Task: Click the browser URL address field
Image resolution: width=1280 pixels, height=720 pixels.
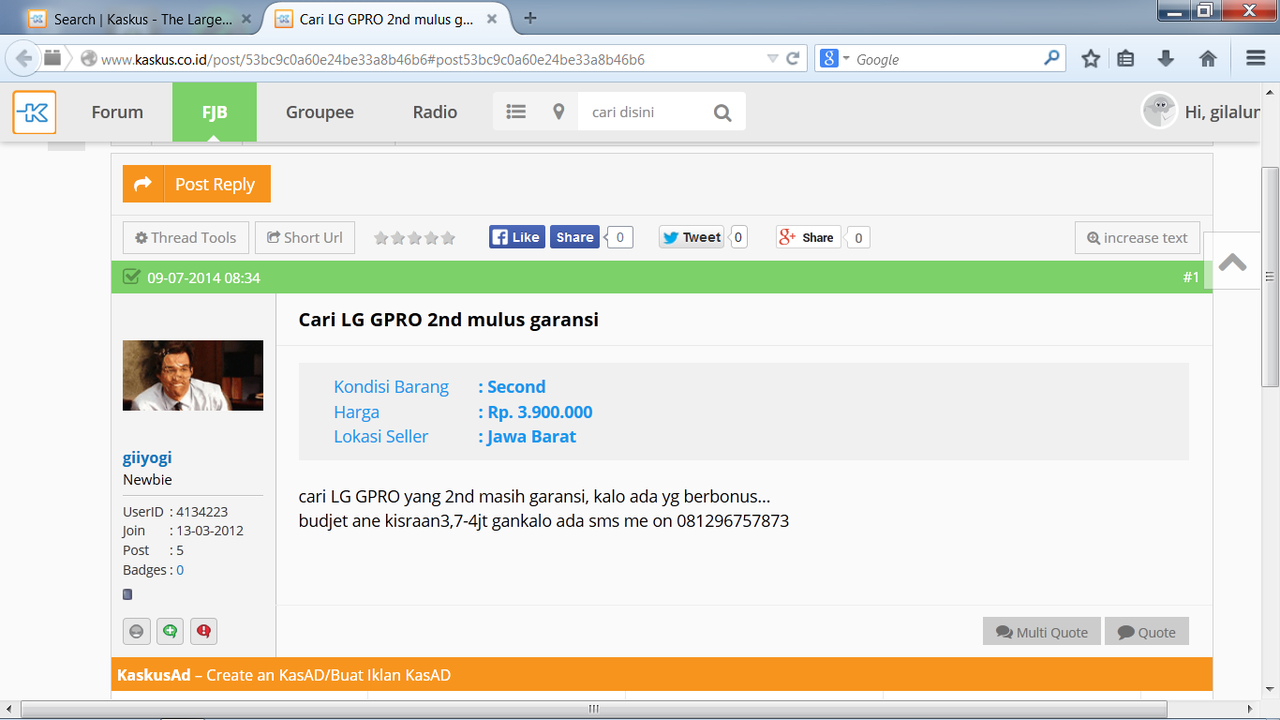Action: (431, 59)
